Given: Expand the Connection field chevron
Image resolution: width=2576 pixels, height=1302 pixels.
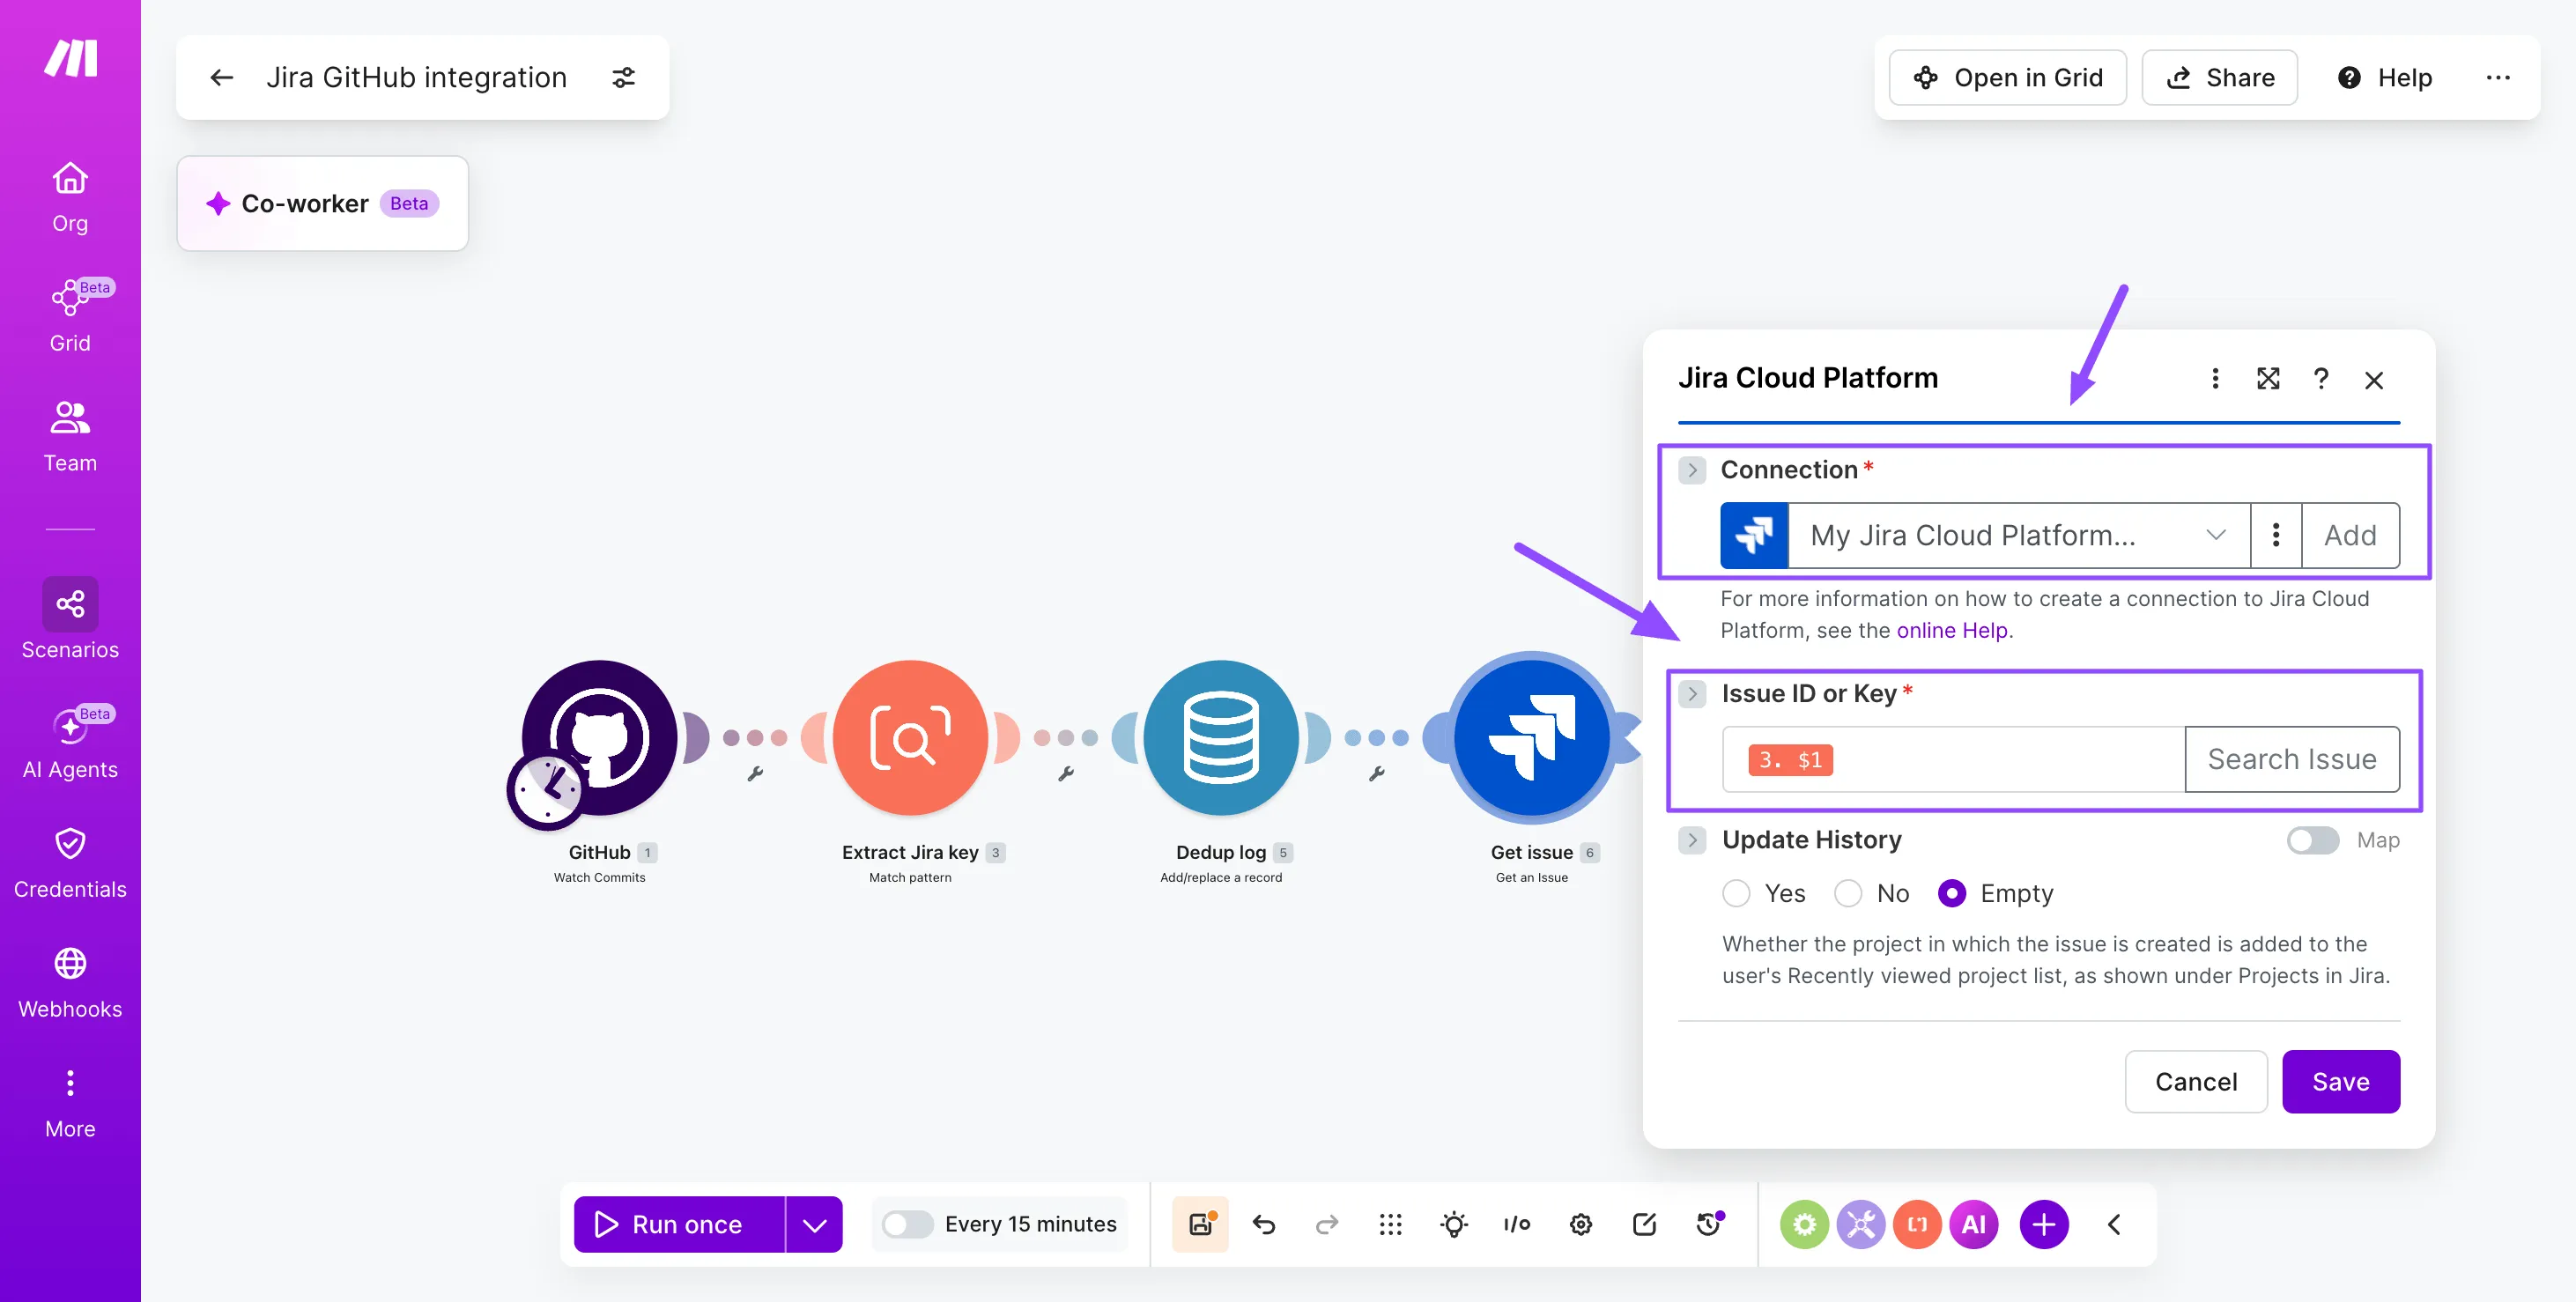Looking at the screenshot, I should (x=1692, y=470).
